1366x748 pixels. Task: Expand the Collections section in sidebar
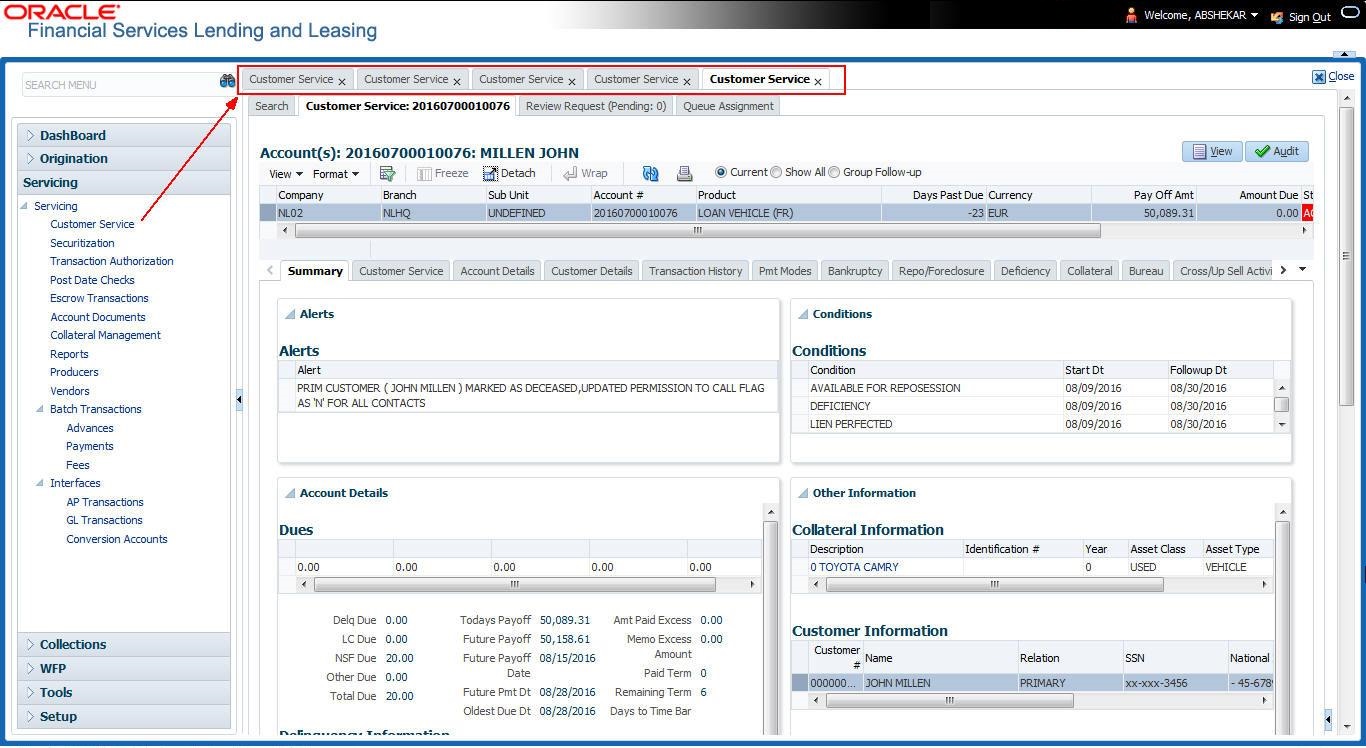[73, 645]
